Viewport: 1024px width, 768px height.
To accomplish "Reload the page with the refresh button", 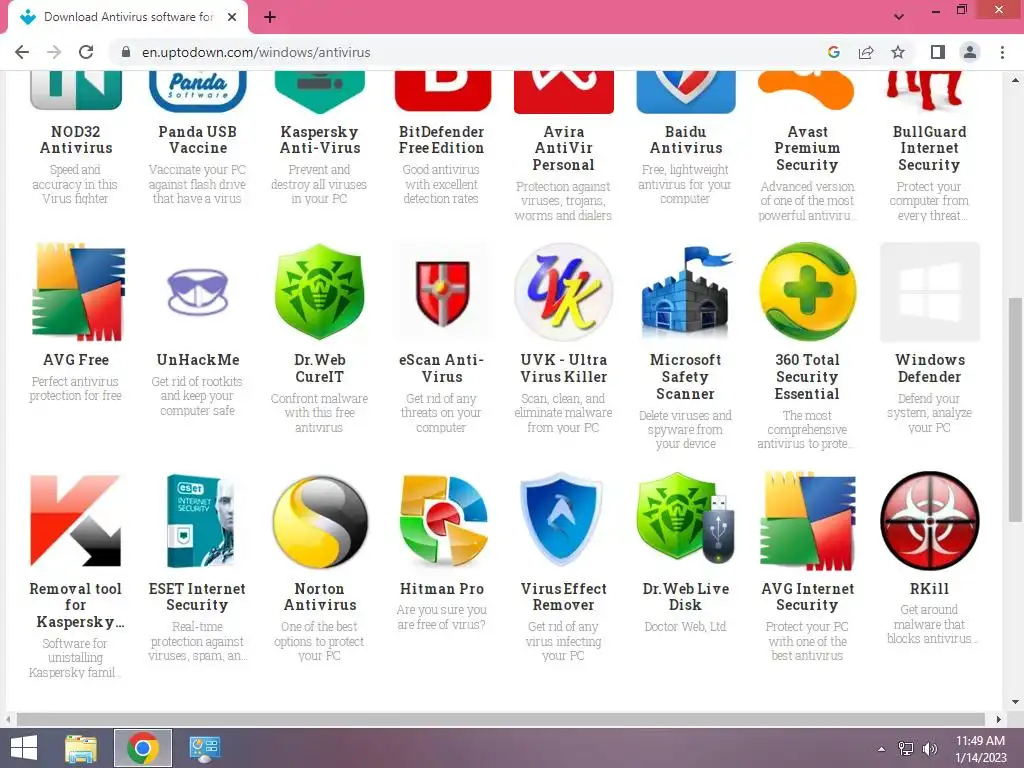I will click(86, 52).
